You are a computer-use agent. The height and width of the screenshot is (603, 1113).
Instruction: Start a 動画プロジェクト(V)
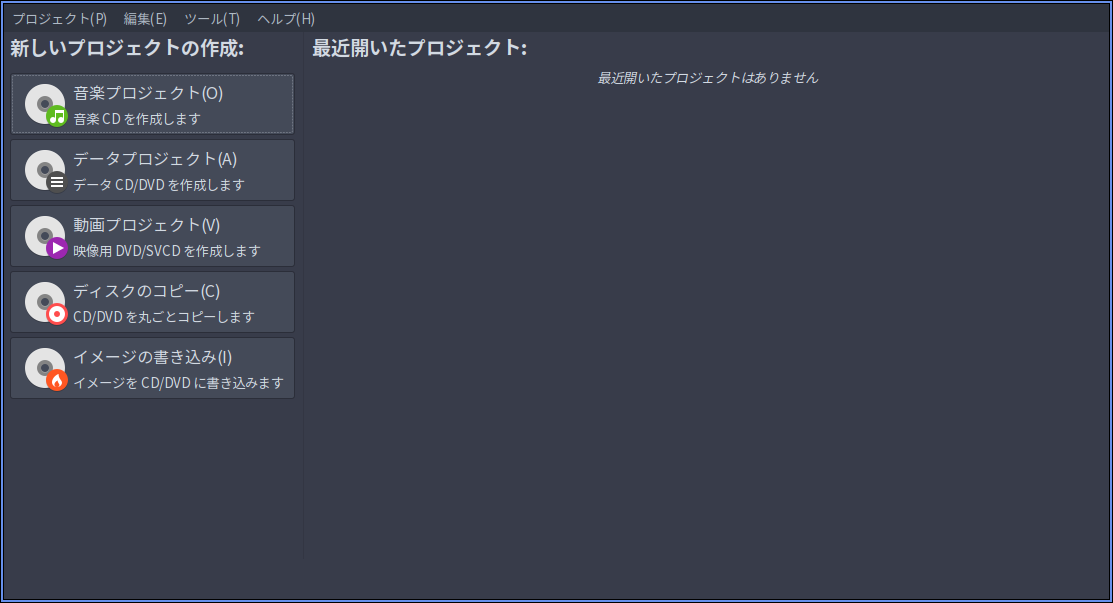[x=153, y=236]
